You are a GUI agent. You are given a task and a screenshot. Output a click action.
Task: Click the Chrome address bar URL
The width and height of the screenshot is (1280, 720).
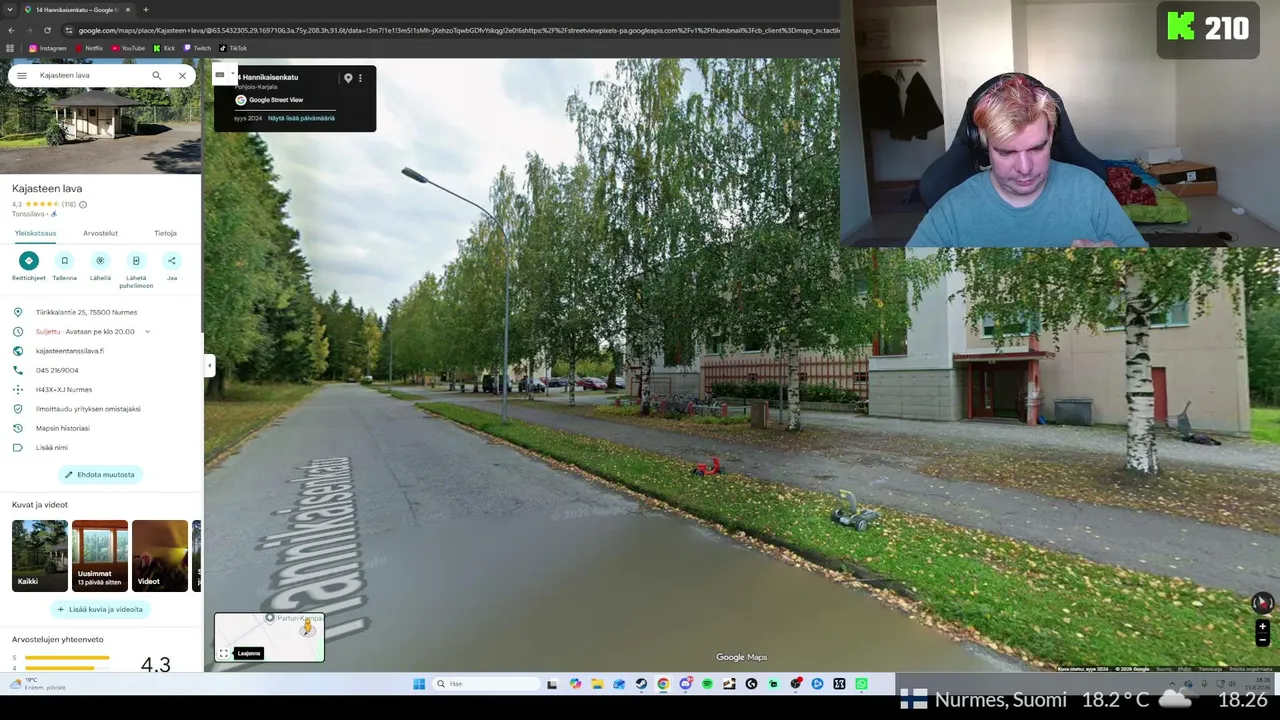458,30
